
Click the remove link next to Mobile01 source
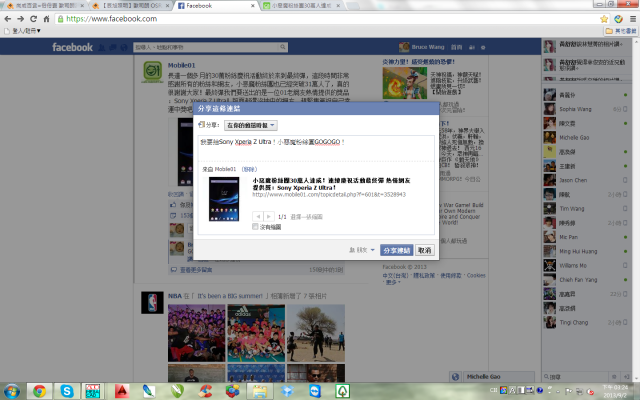tap(249, 169)
